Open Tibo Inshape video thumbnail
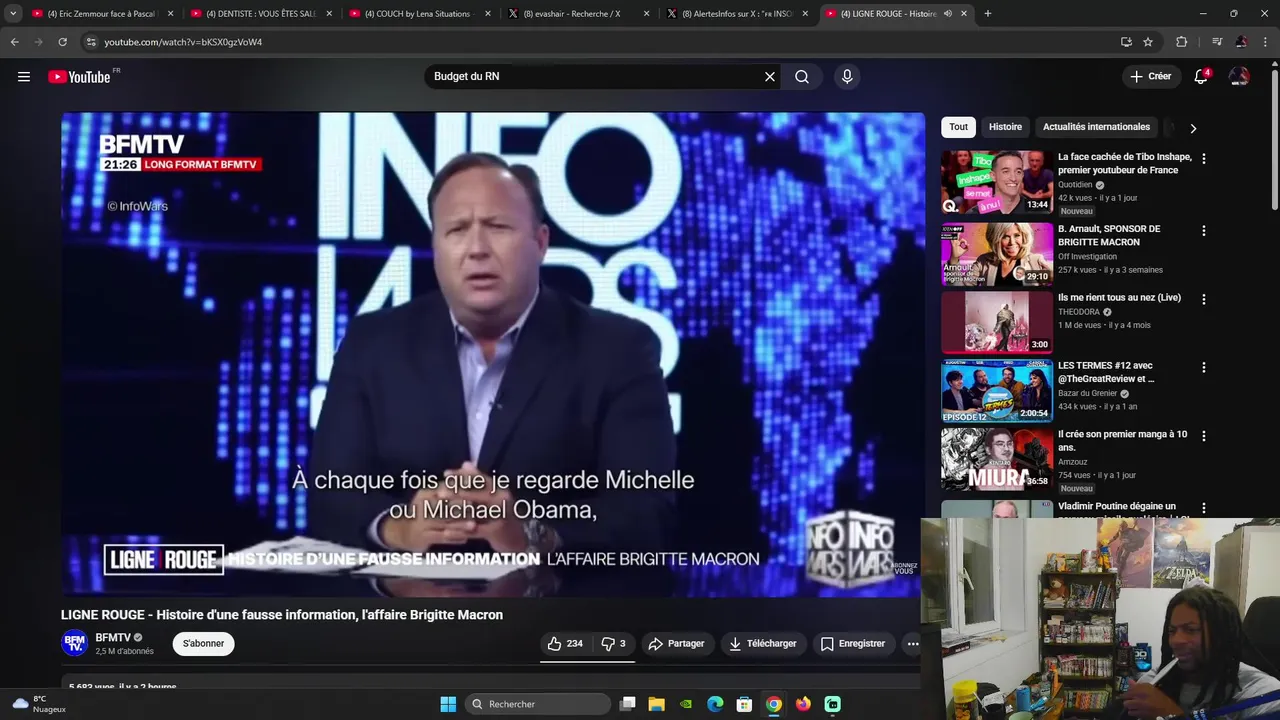Image resolution: width=1280 pixels, height=720 pixels. click(x=997, y=183)
